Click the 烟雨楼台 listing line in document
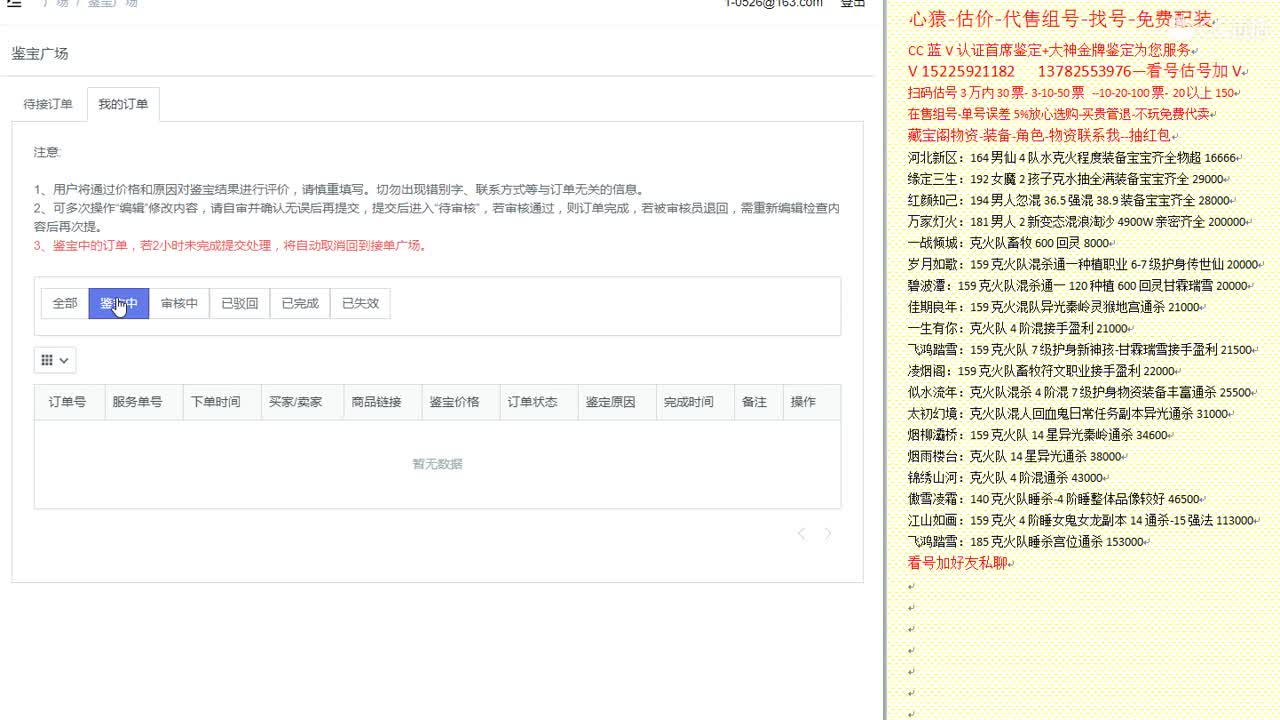Image resolution: width=1280 pixels, height=720 pixels. pos(1018,456)
